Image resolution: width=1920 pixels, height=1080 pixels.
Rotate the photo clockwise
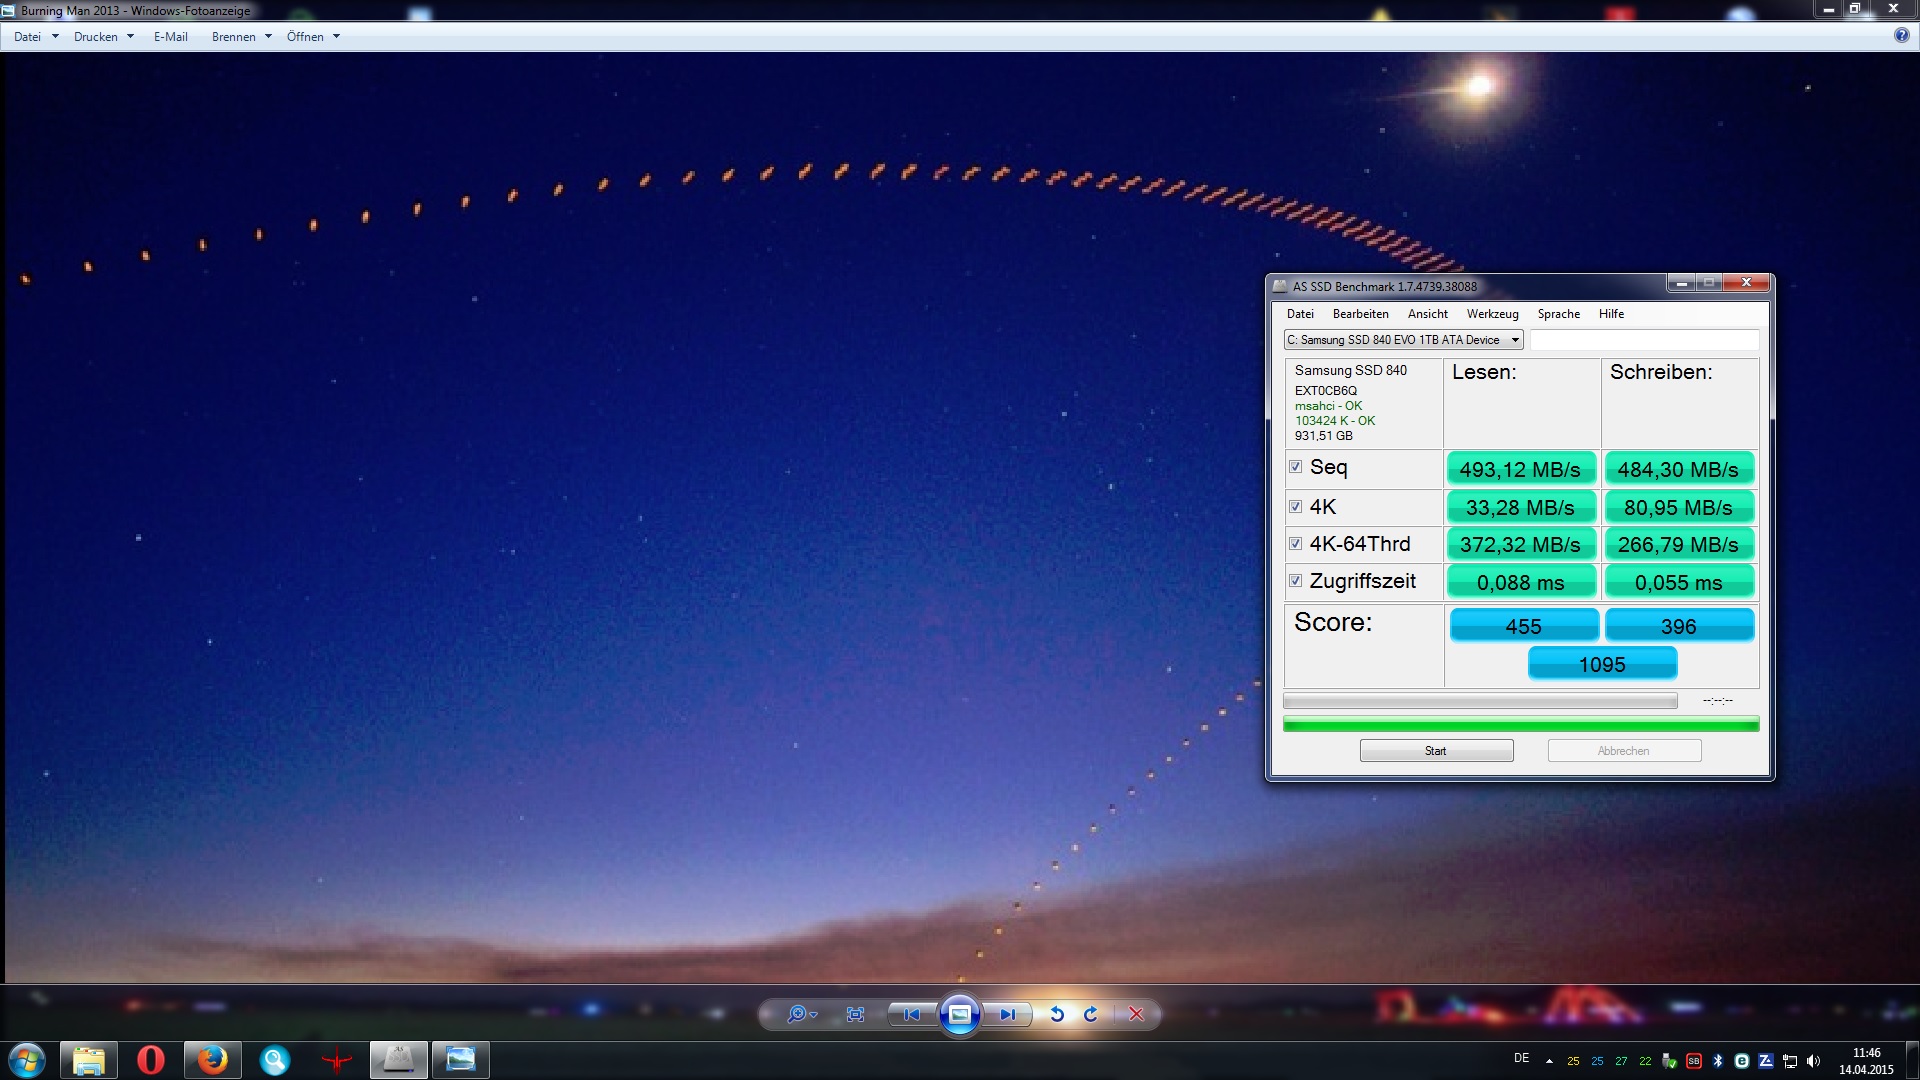1091,1014
